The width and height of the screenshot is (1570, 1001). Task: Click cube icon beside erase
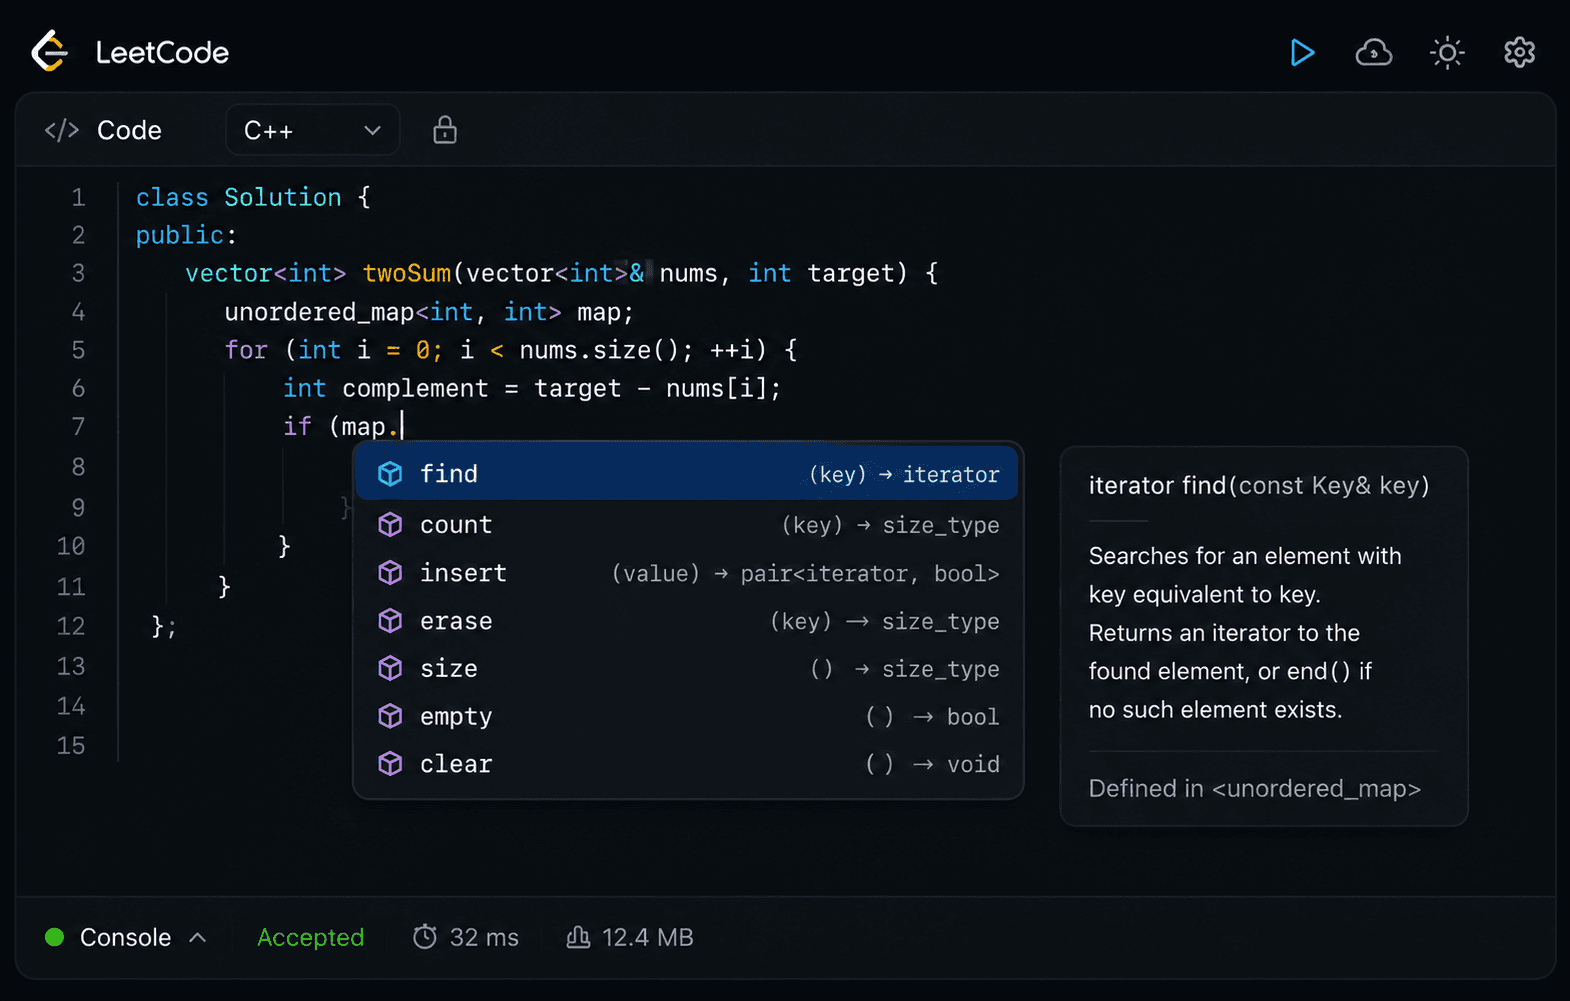[x=390, y=621]
